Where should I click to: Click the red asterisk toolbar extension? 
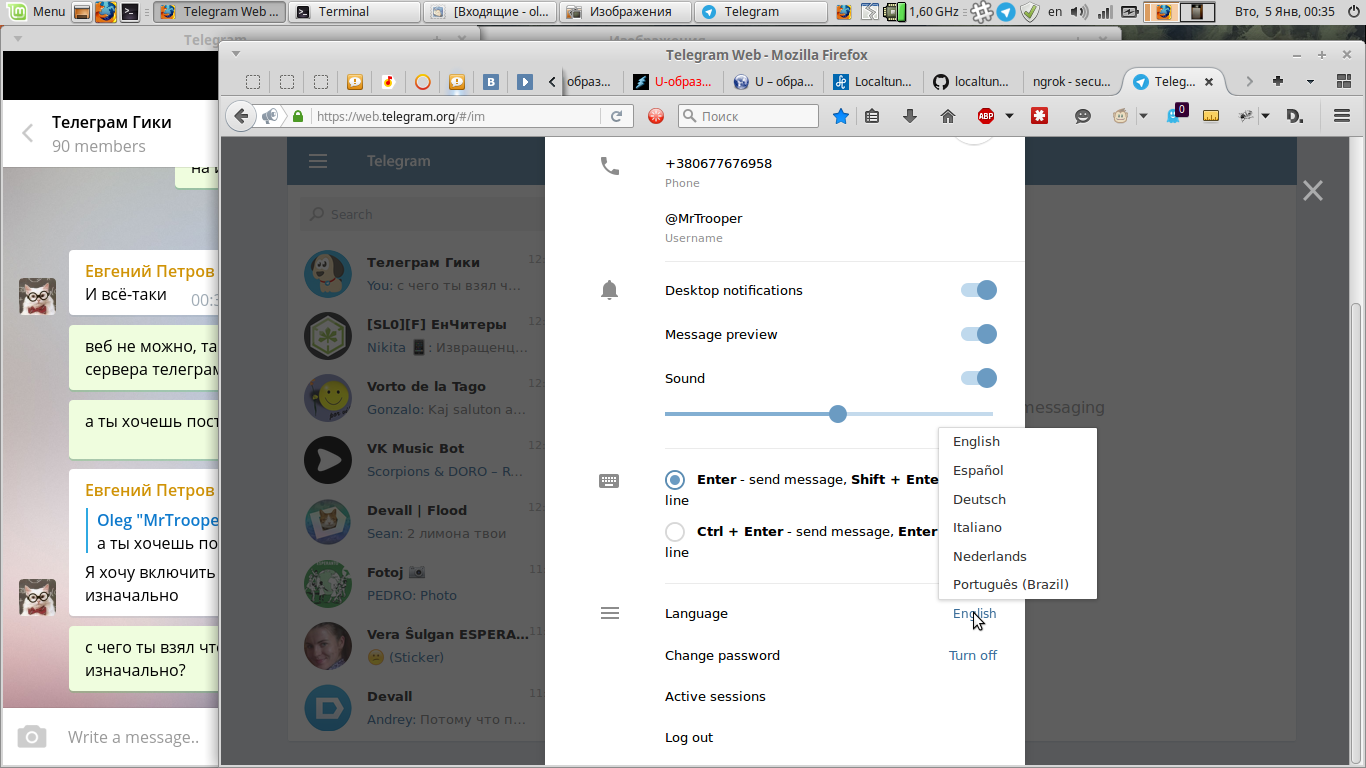point(1039,116)
